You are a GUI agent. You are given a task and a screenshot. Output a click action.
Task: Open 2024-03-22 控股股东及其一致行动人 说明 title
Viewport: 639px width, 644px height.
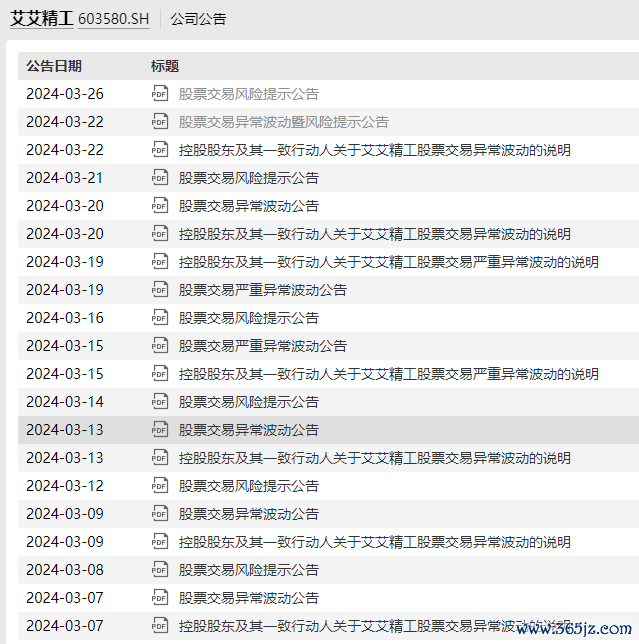coord(375,150)
